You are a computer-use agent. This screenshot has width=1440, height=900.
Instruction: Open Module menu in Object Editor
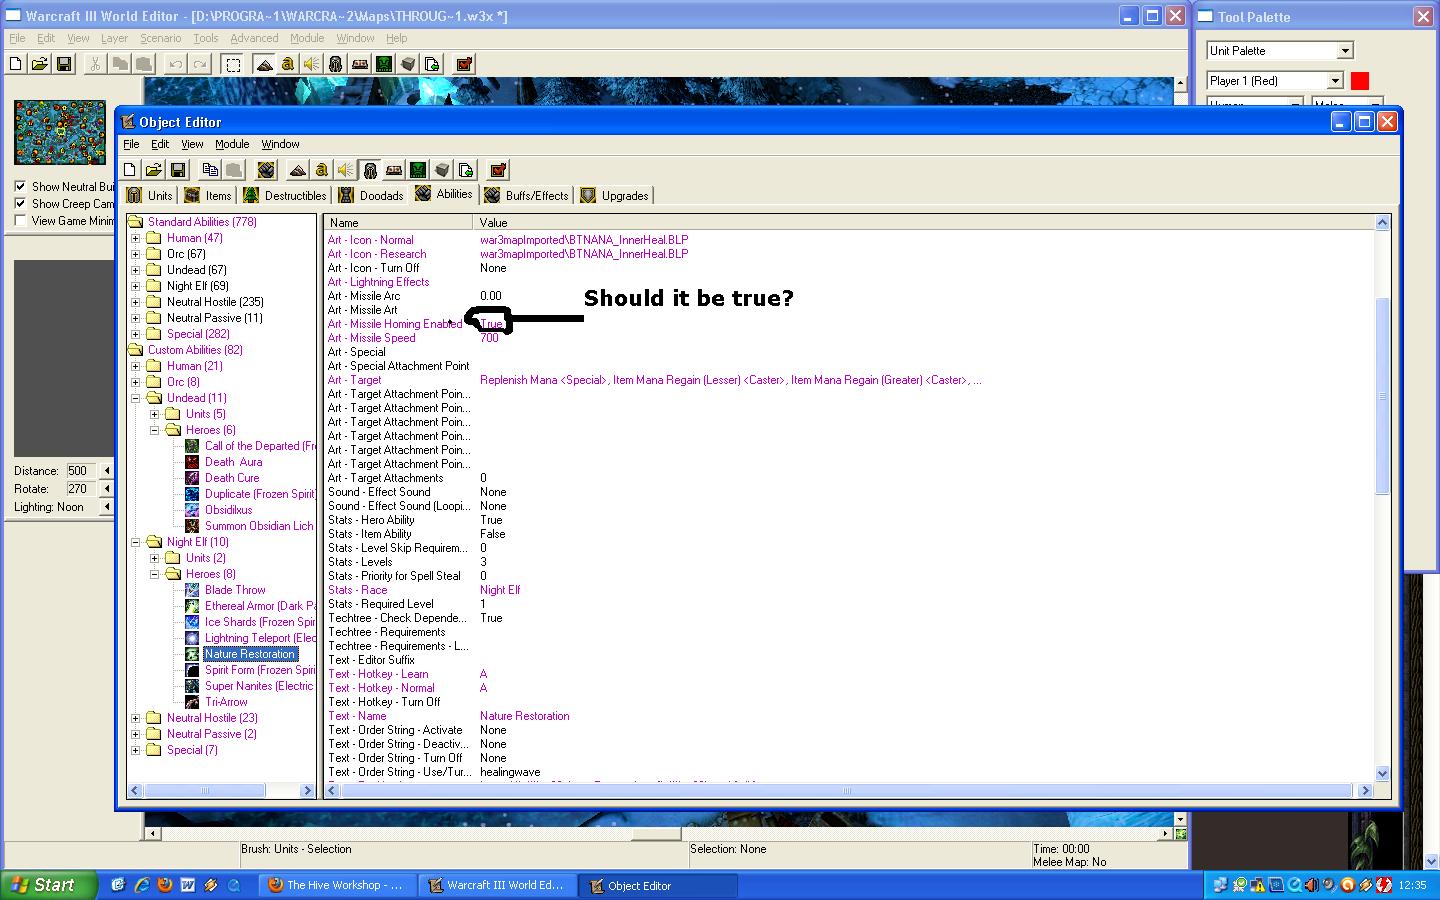click(232, 144)
